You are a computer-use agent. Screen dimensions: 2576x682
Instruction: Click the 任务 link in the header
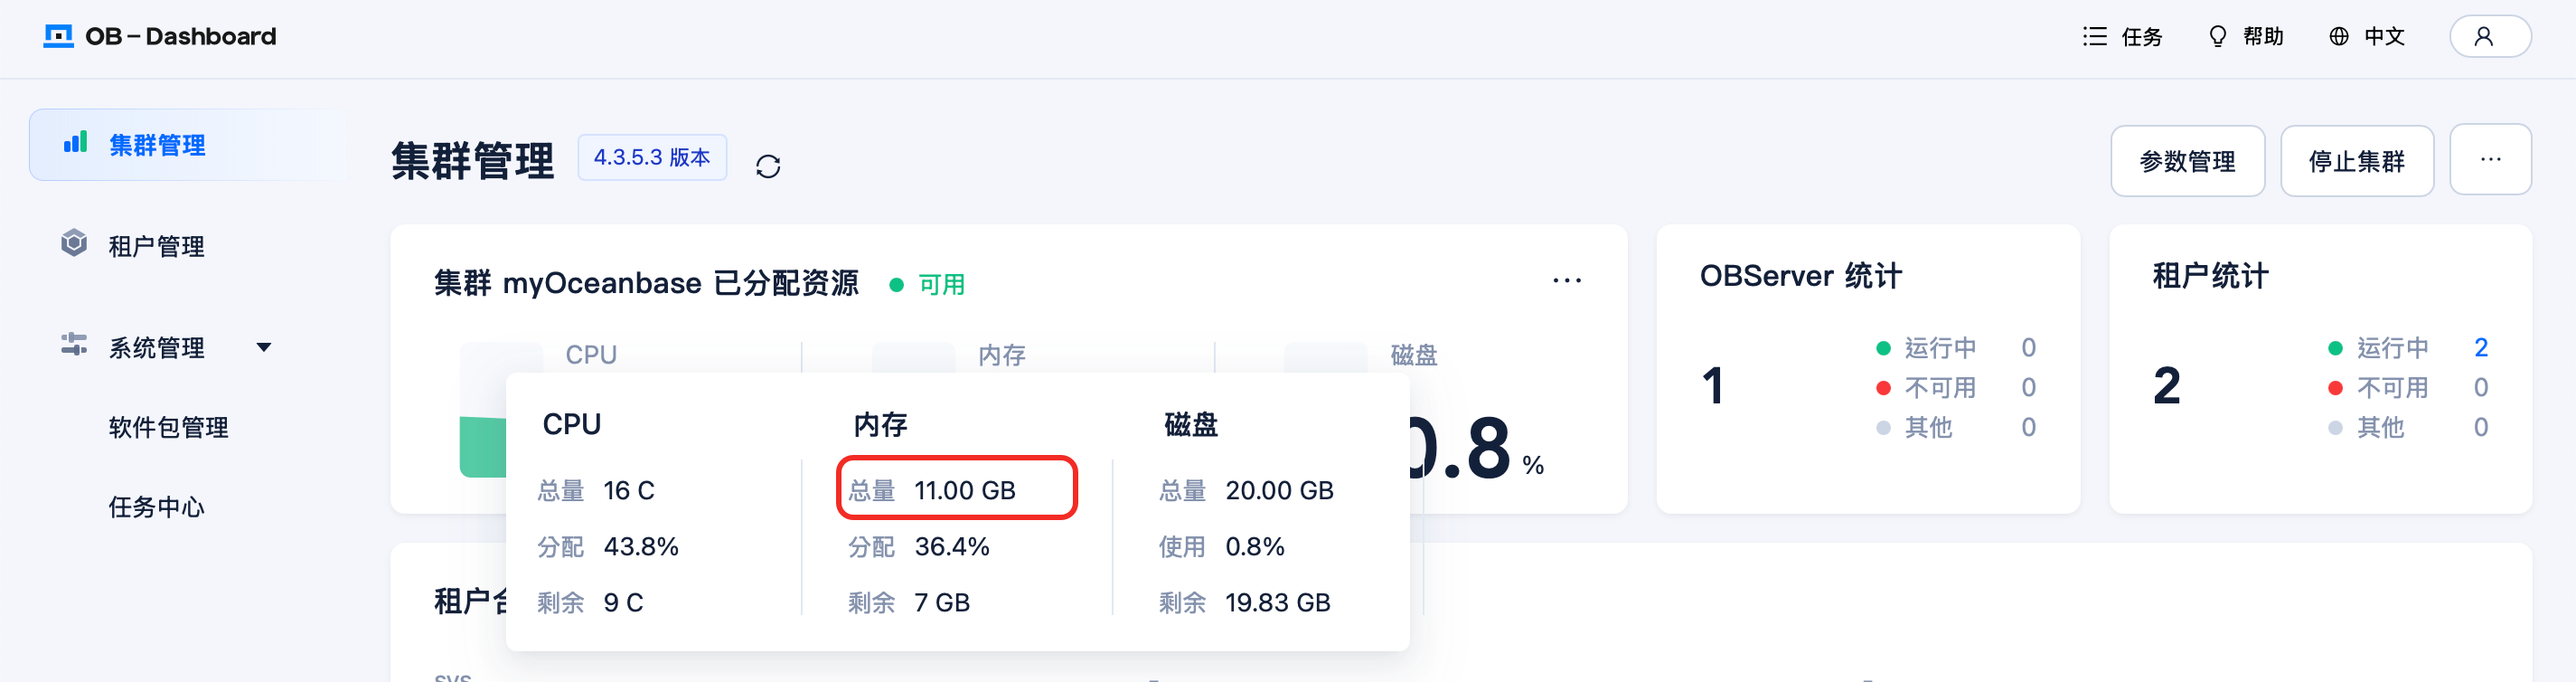2142,36
